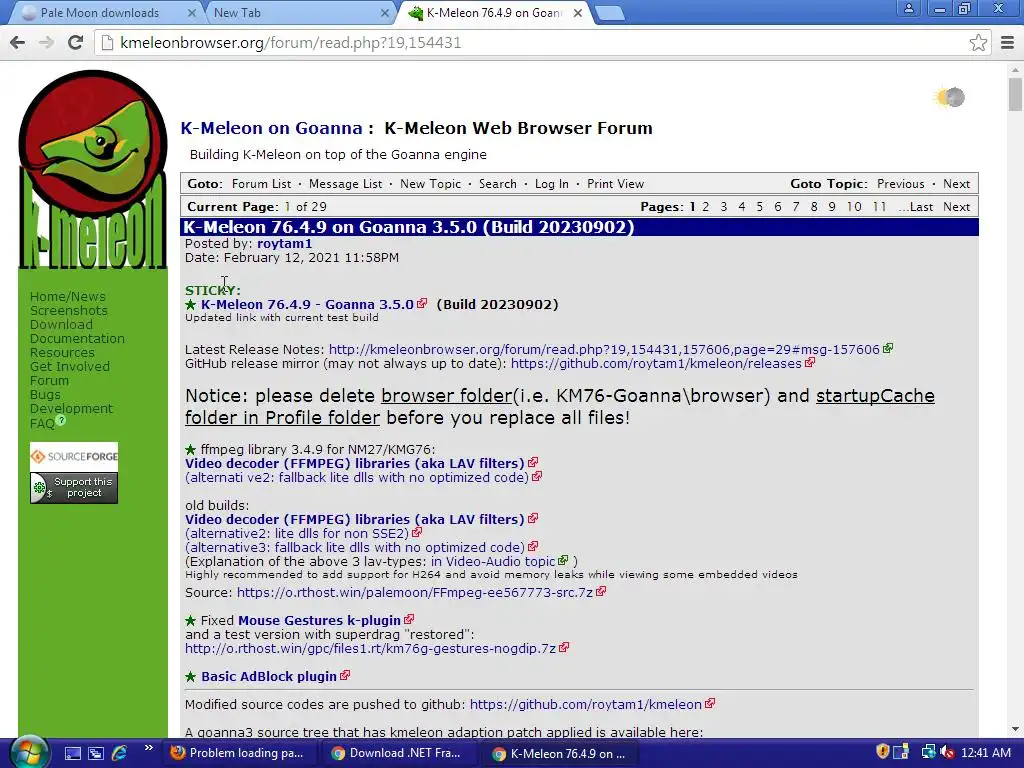Open K-Meleon 76.4.9 - Goanna 3.5.0 download link
Image resolution: width=1024 pixels, height=768 pixels.
click(x=308, y=304)
